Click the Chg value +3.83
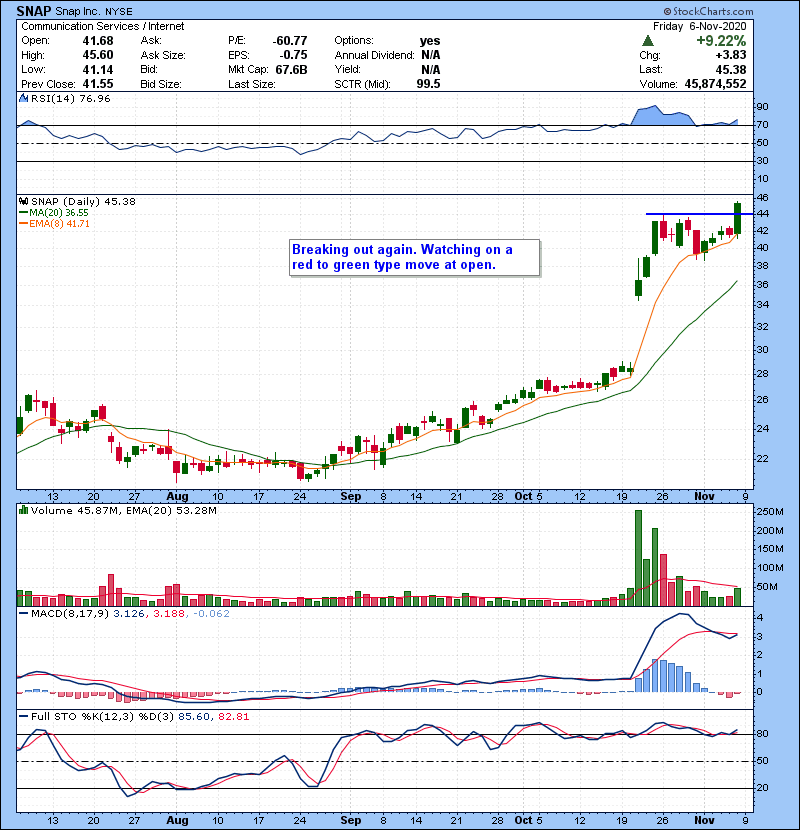Image resolution: width=800 pixels, height=830 pixels. pyautogui.click(x=731, y=55)
